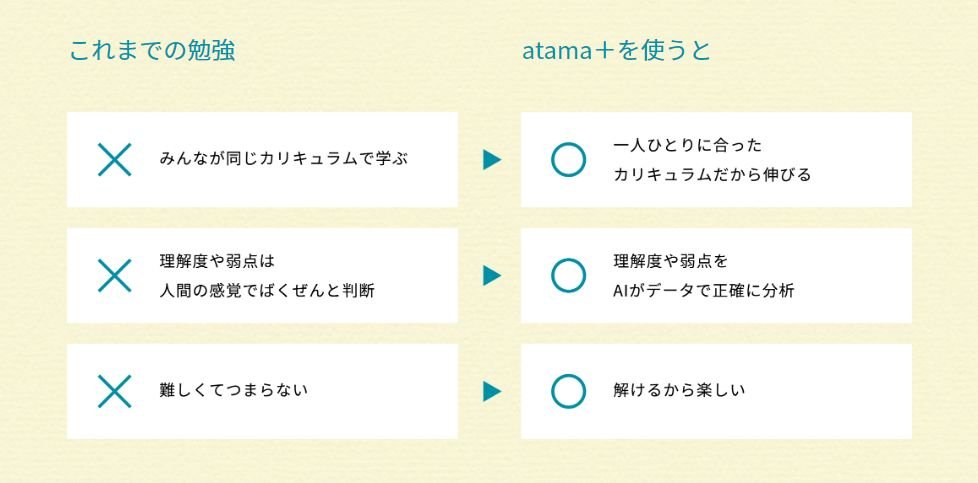
Task: Select the atama＋を使うと heading
Action: coord(616,51)
